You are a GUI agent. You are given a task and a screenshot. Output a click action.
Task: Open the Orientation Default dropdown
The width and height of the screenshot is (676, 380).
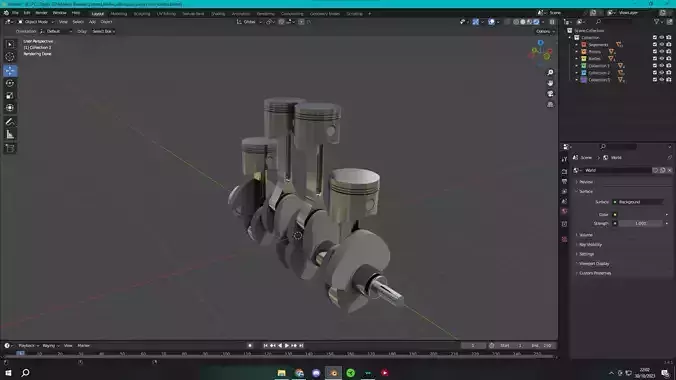[56, 31]
